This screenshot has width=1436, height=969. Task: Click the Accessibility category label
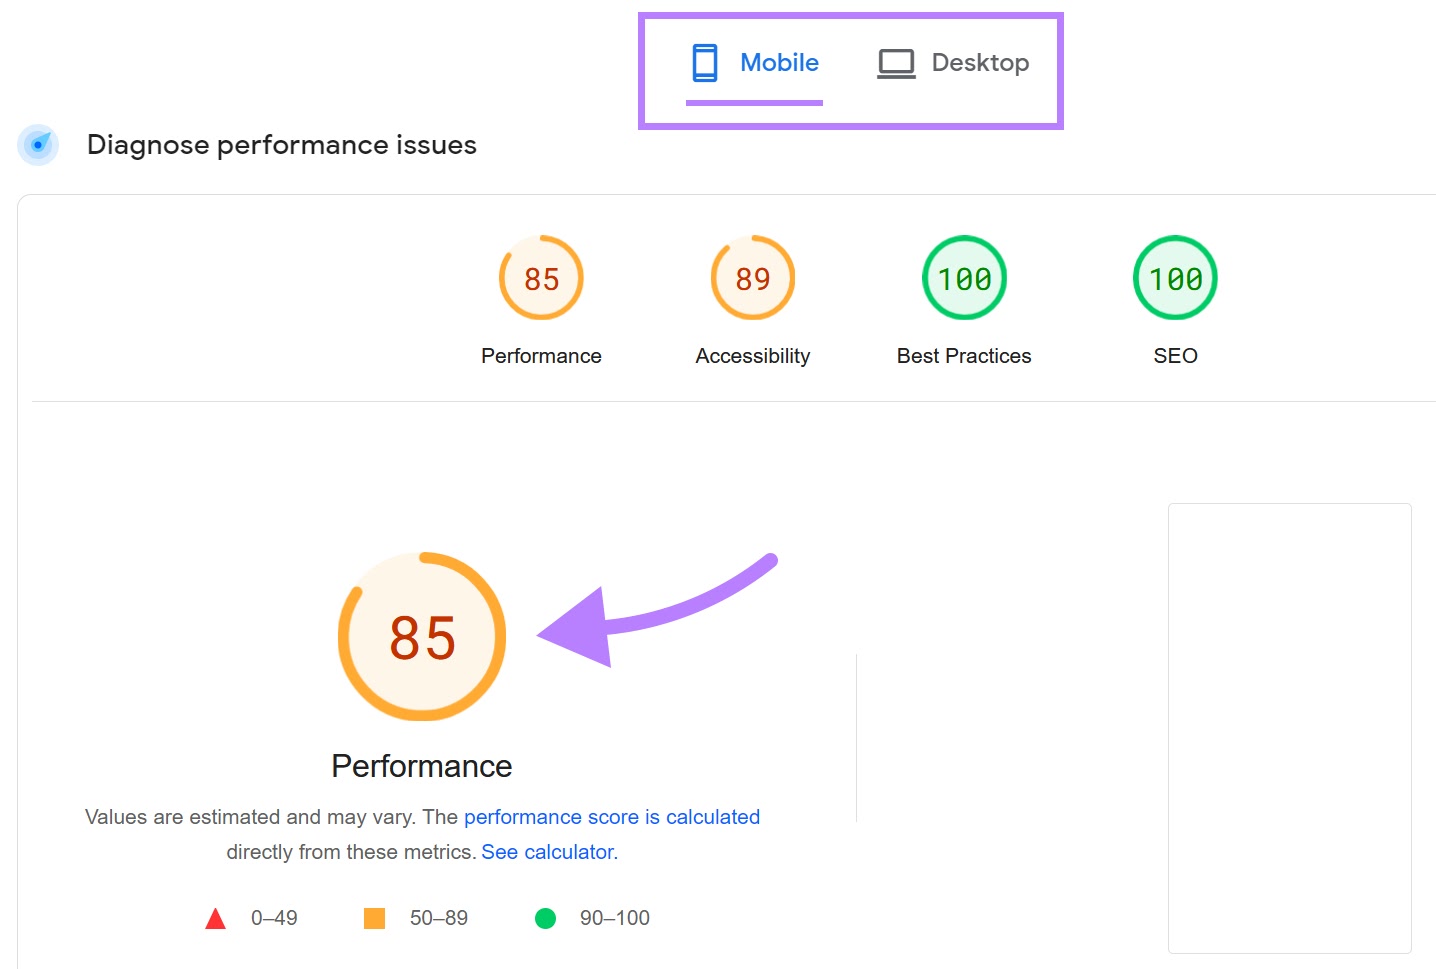point(752,355)
